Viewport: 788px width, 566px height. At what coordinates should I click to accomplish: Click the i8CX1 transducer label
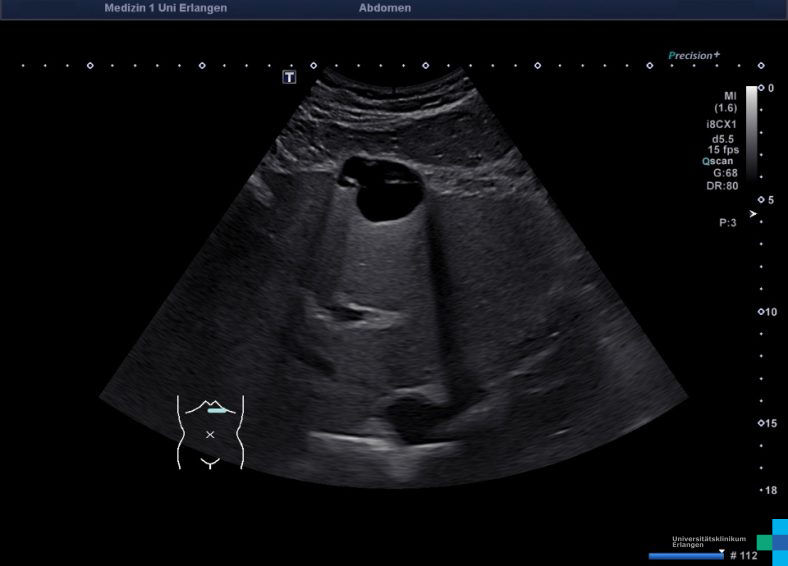pos(721,124)
